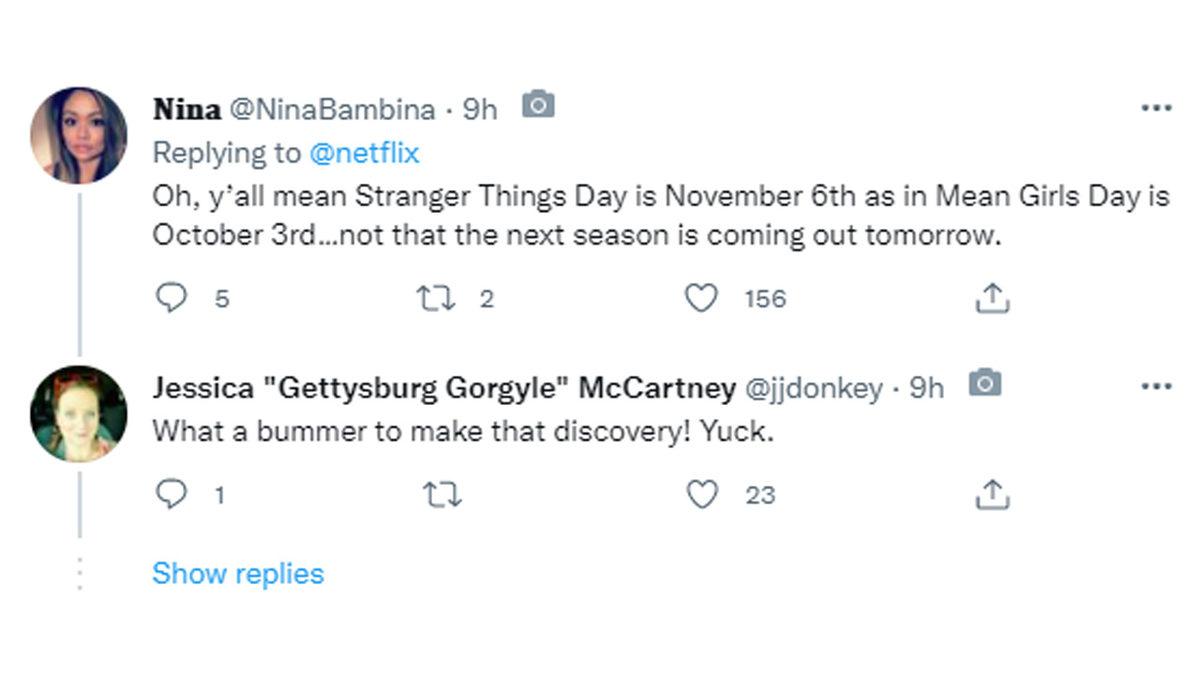Reply to Jessica McCartney's tweet
The width and height of the screenshot is (1200, 675).
173,494
